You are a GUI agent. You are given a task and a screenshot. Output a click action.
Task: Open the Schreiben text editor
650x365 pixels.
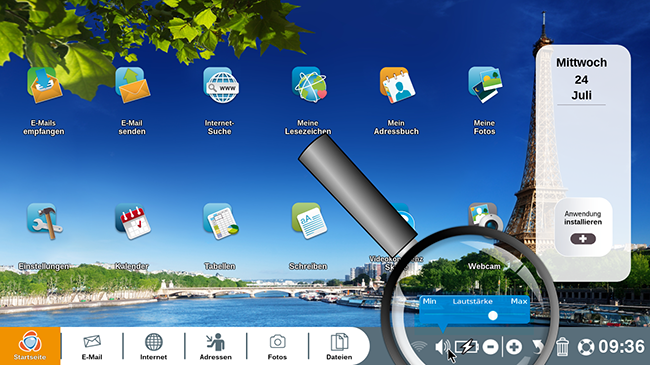tap(309, 221)
